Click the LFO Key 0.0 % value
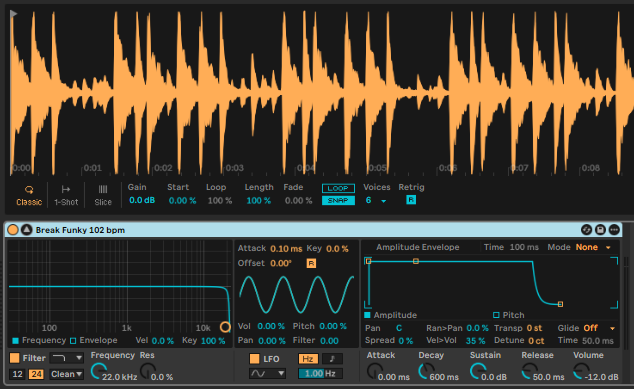Image resolution: width=634 pixels, height=389 pixels. point(337,249)
